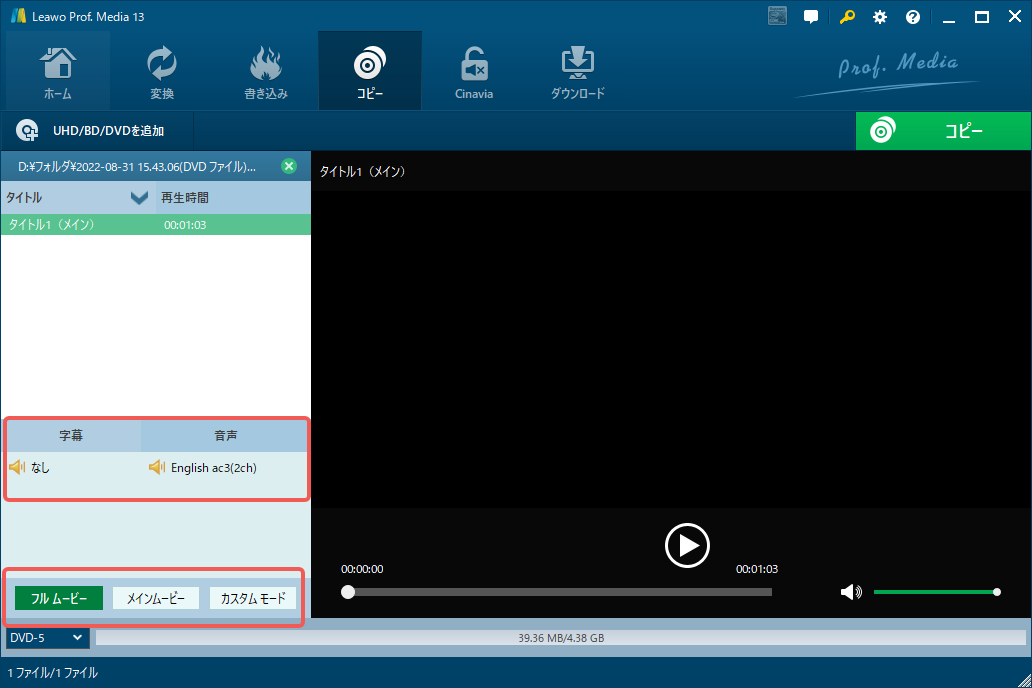1032x688 pixels.
Task: Open the Cinavia removal module
Action: pos(474,72)
